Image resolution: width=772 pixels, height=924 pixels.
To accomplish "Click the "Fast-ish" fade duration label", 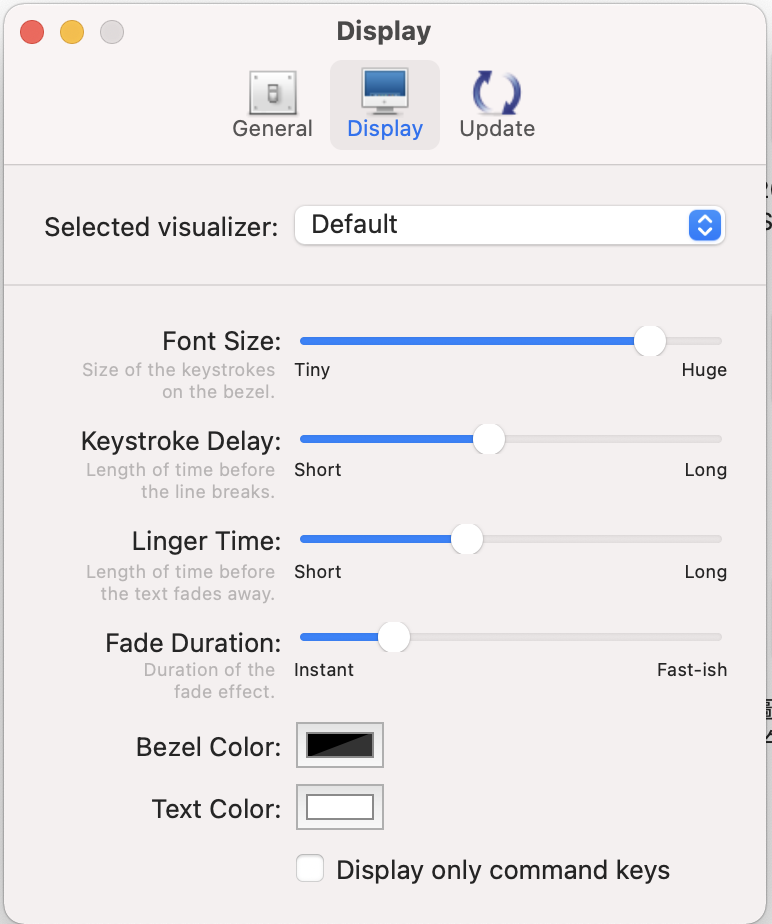I will coord(692,670).
